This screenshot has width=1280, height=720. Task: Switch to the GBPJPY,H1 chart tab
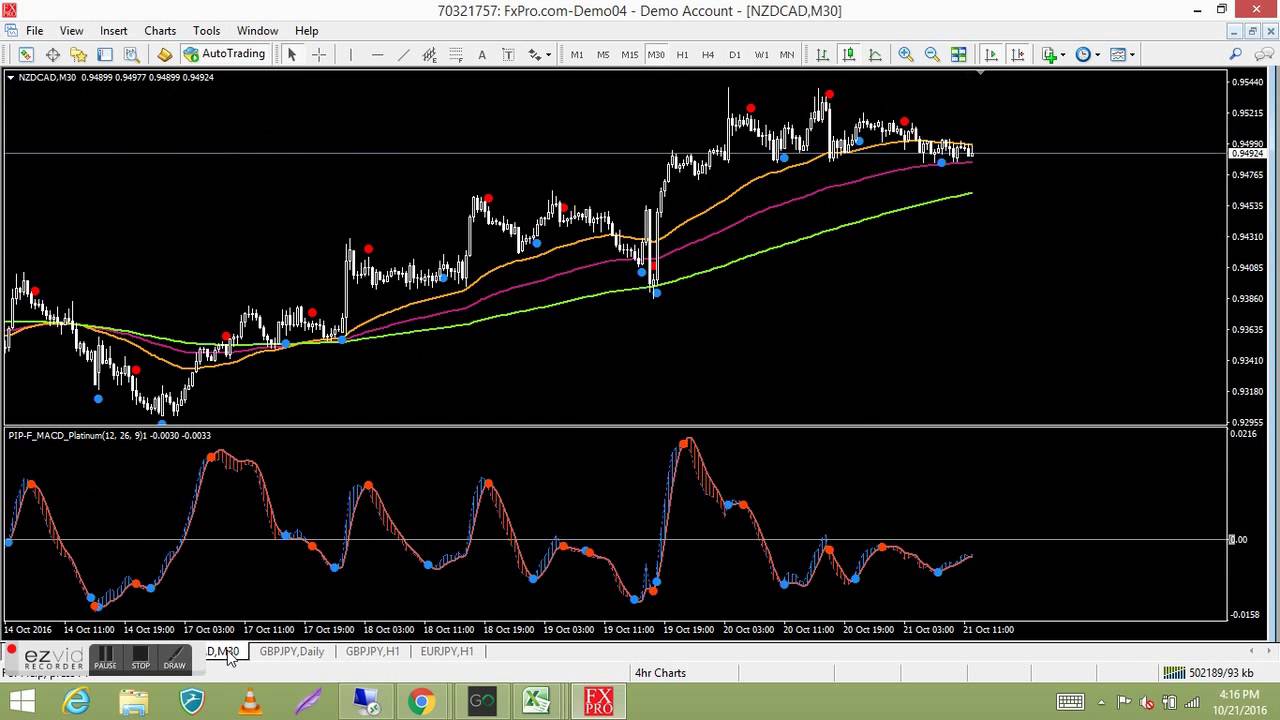coord(372,651)
